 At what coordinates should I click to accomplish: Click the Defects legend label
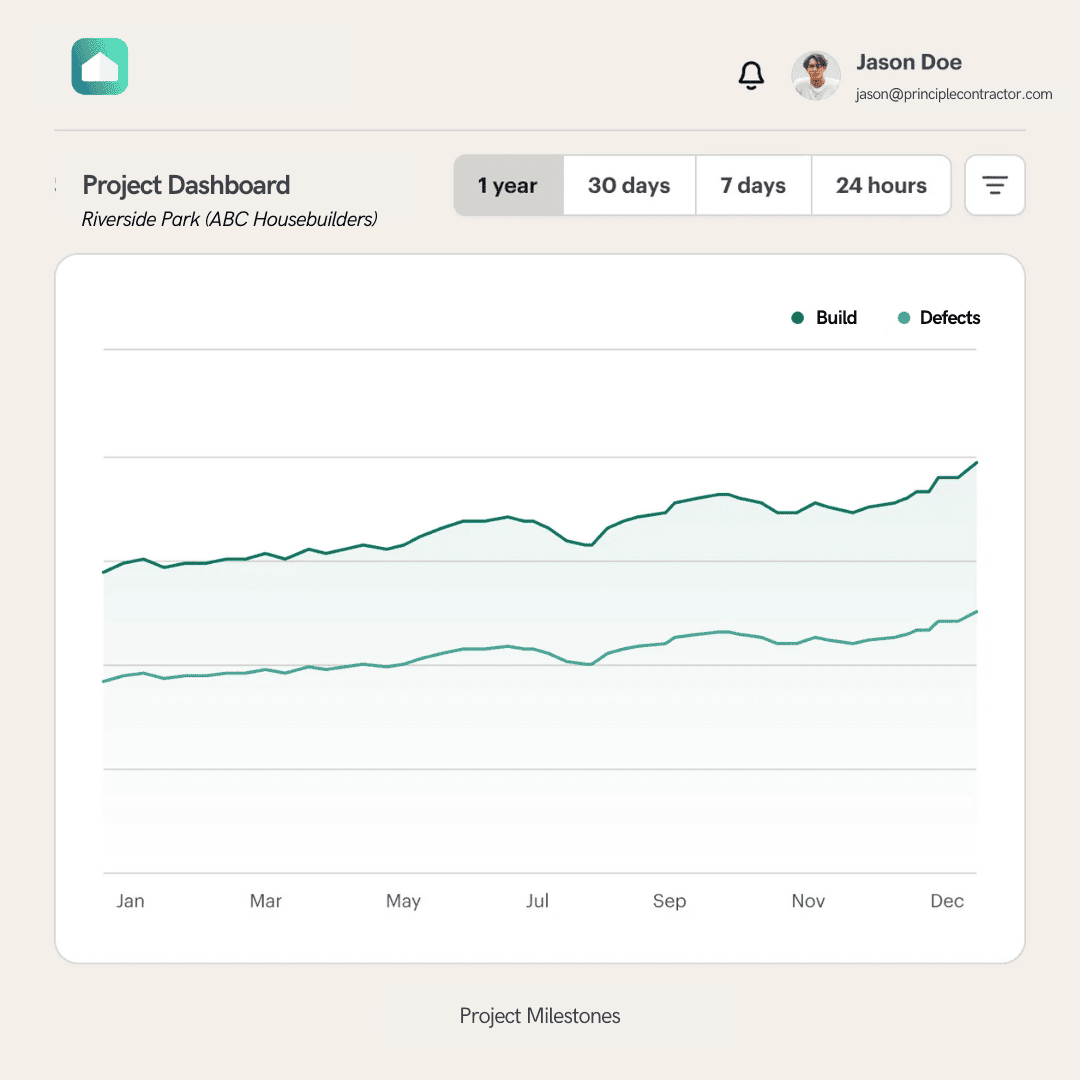point(950,318)
